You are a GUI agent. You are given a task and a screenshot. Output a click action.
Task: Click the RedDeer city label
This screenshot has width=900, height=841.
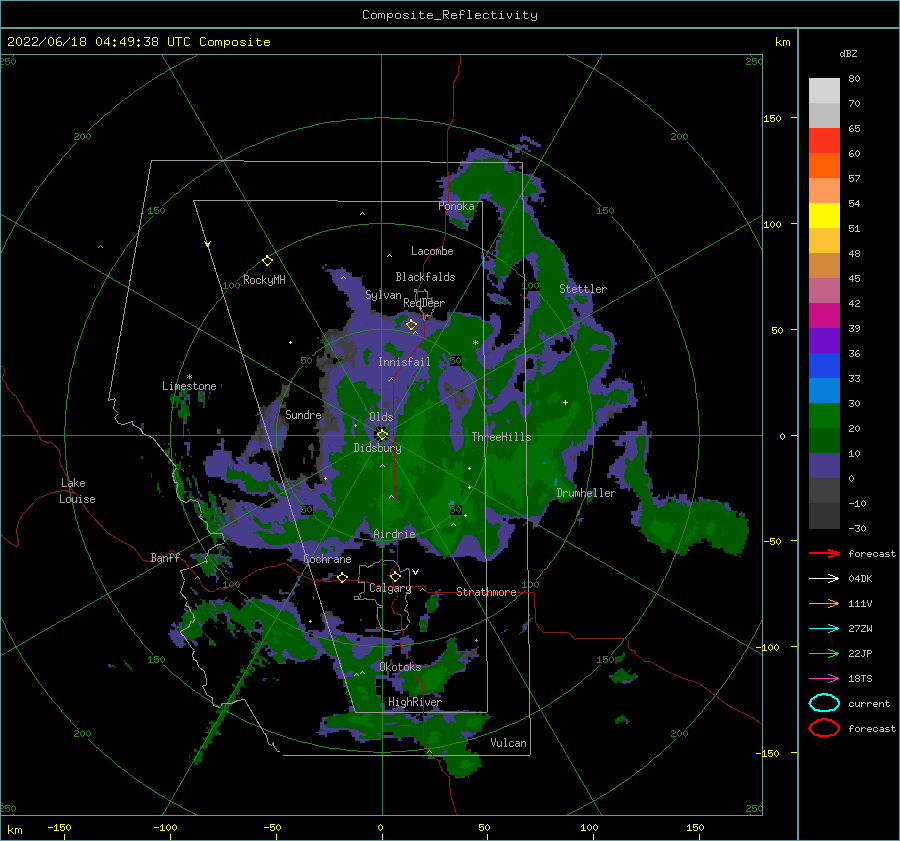pyautogui.click(x=424, y=303)
